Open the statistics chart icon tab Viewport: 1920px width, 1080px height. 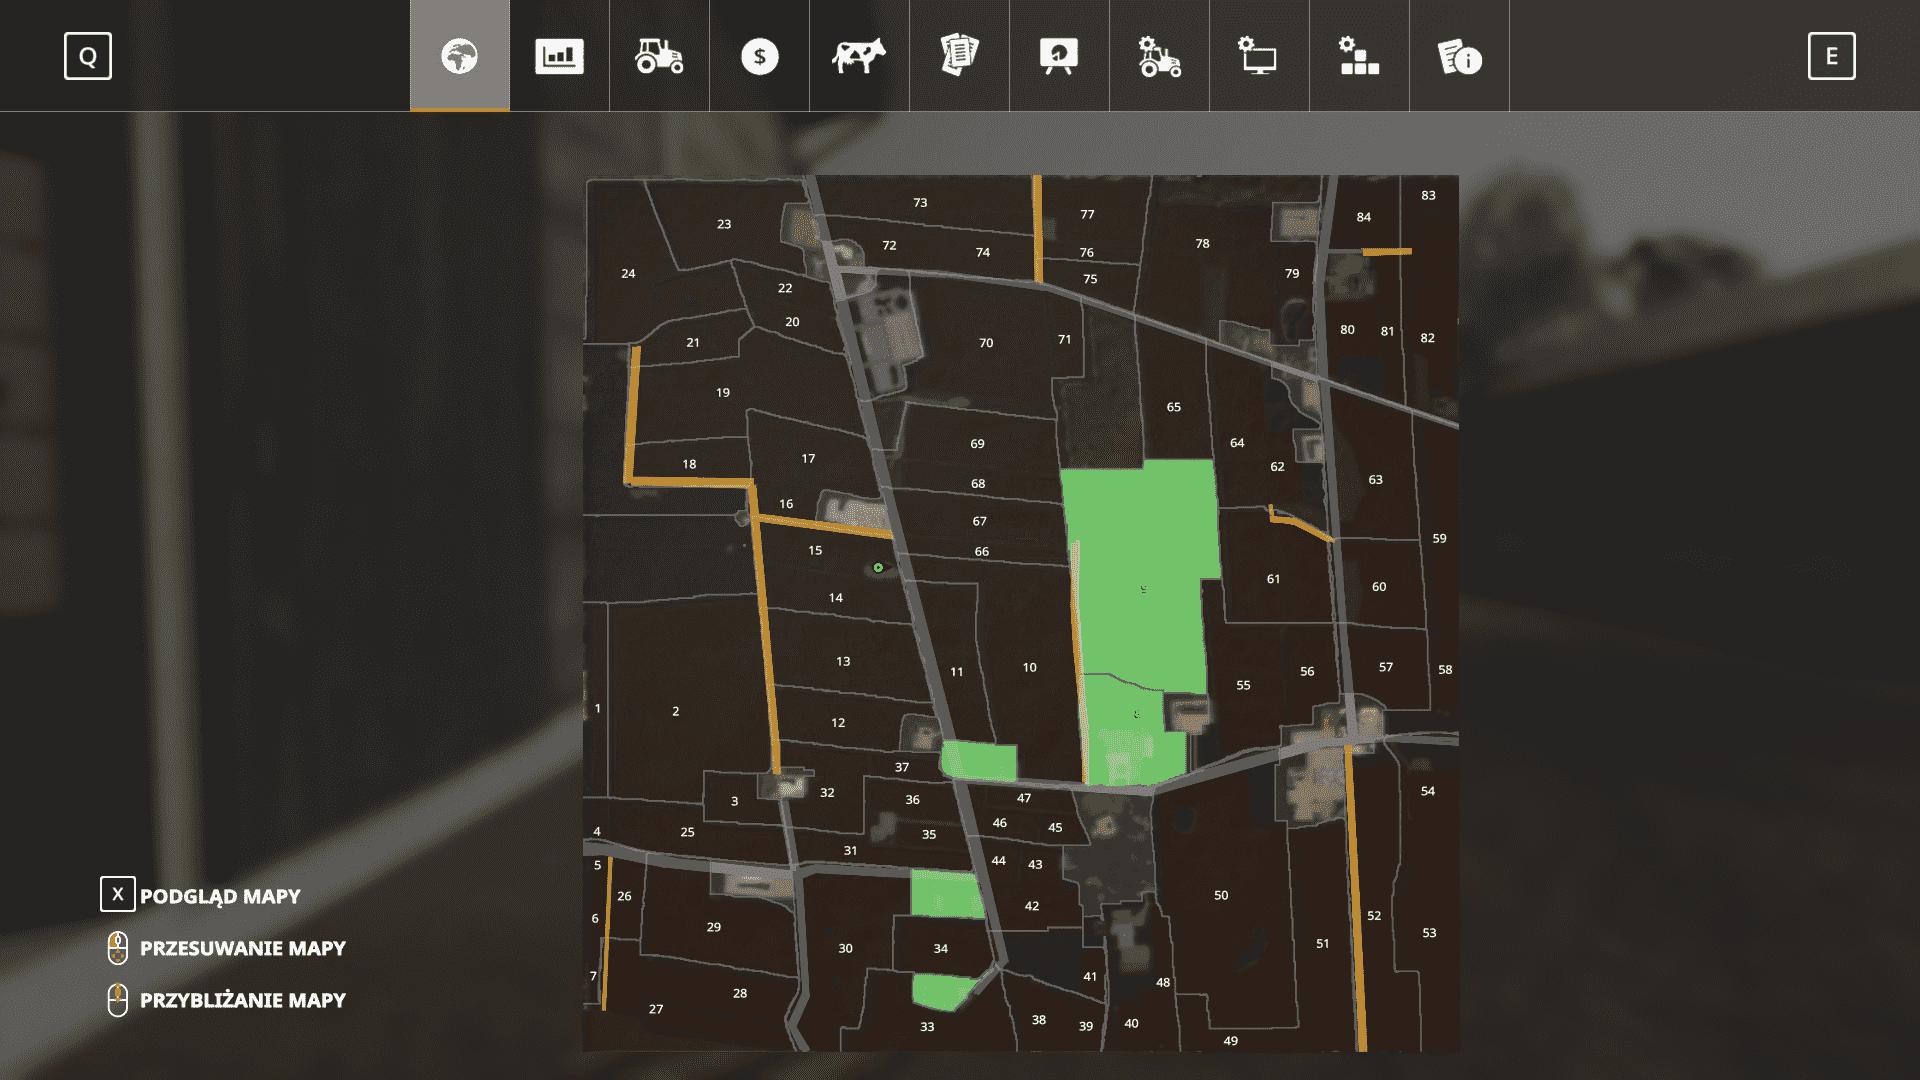[x=559, y=56]
